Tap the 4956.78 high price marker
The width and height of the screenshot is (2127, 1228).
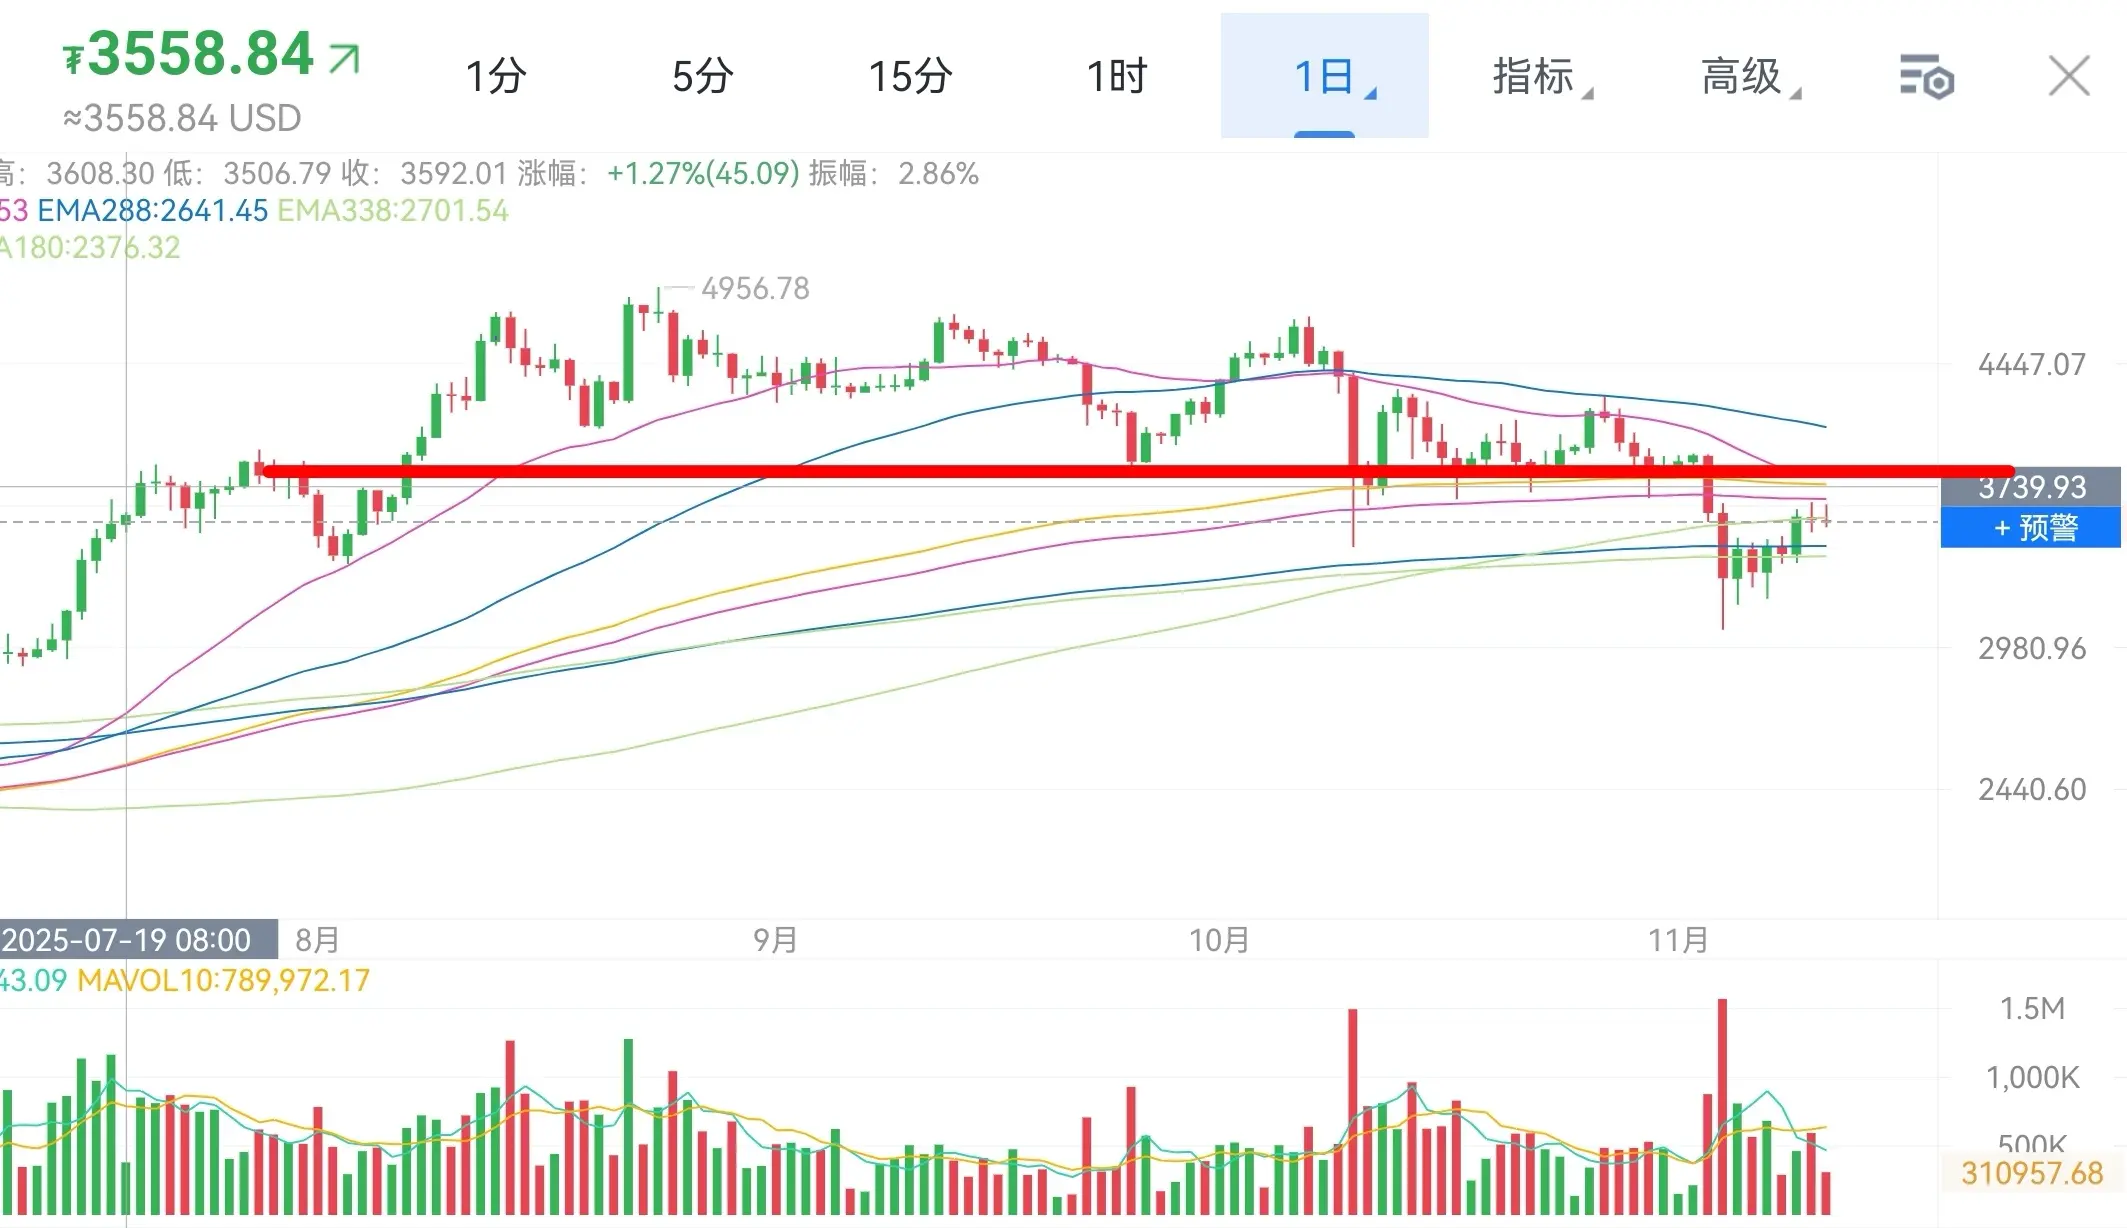[x=755, y=289]
